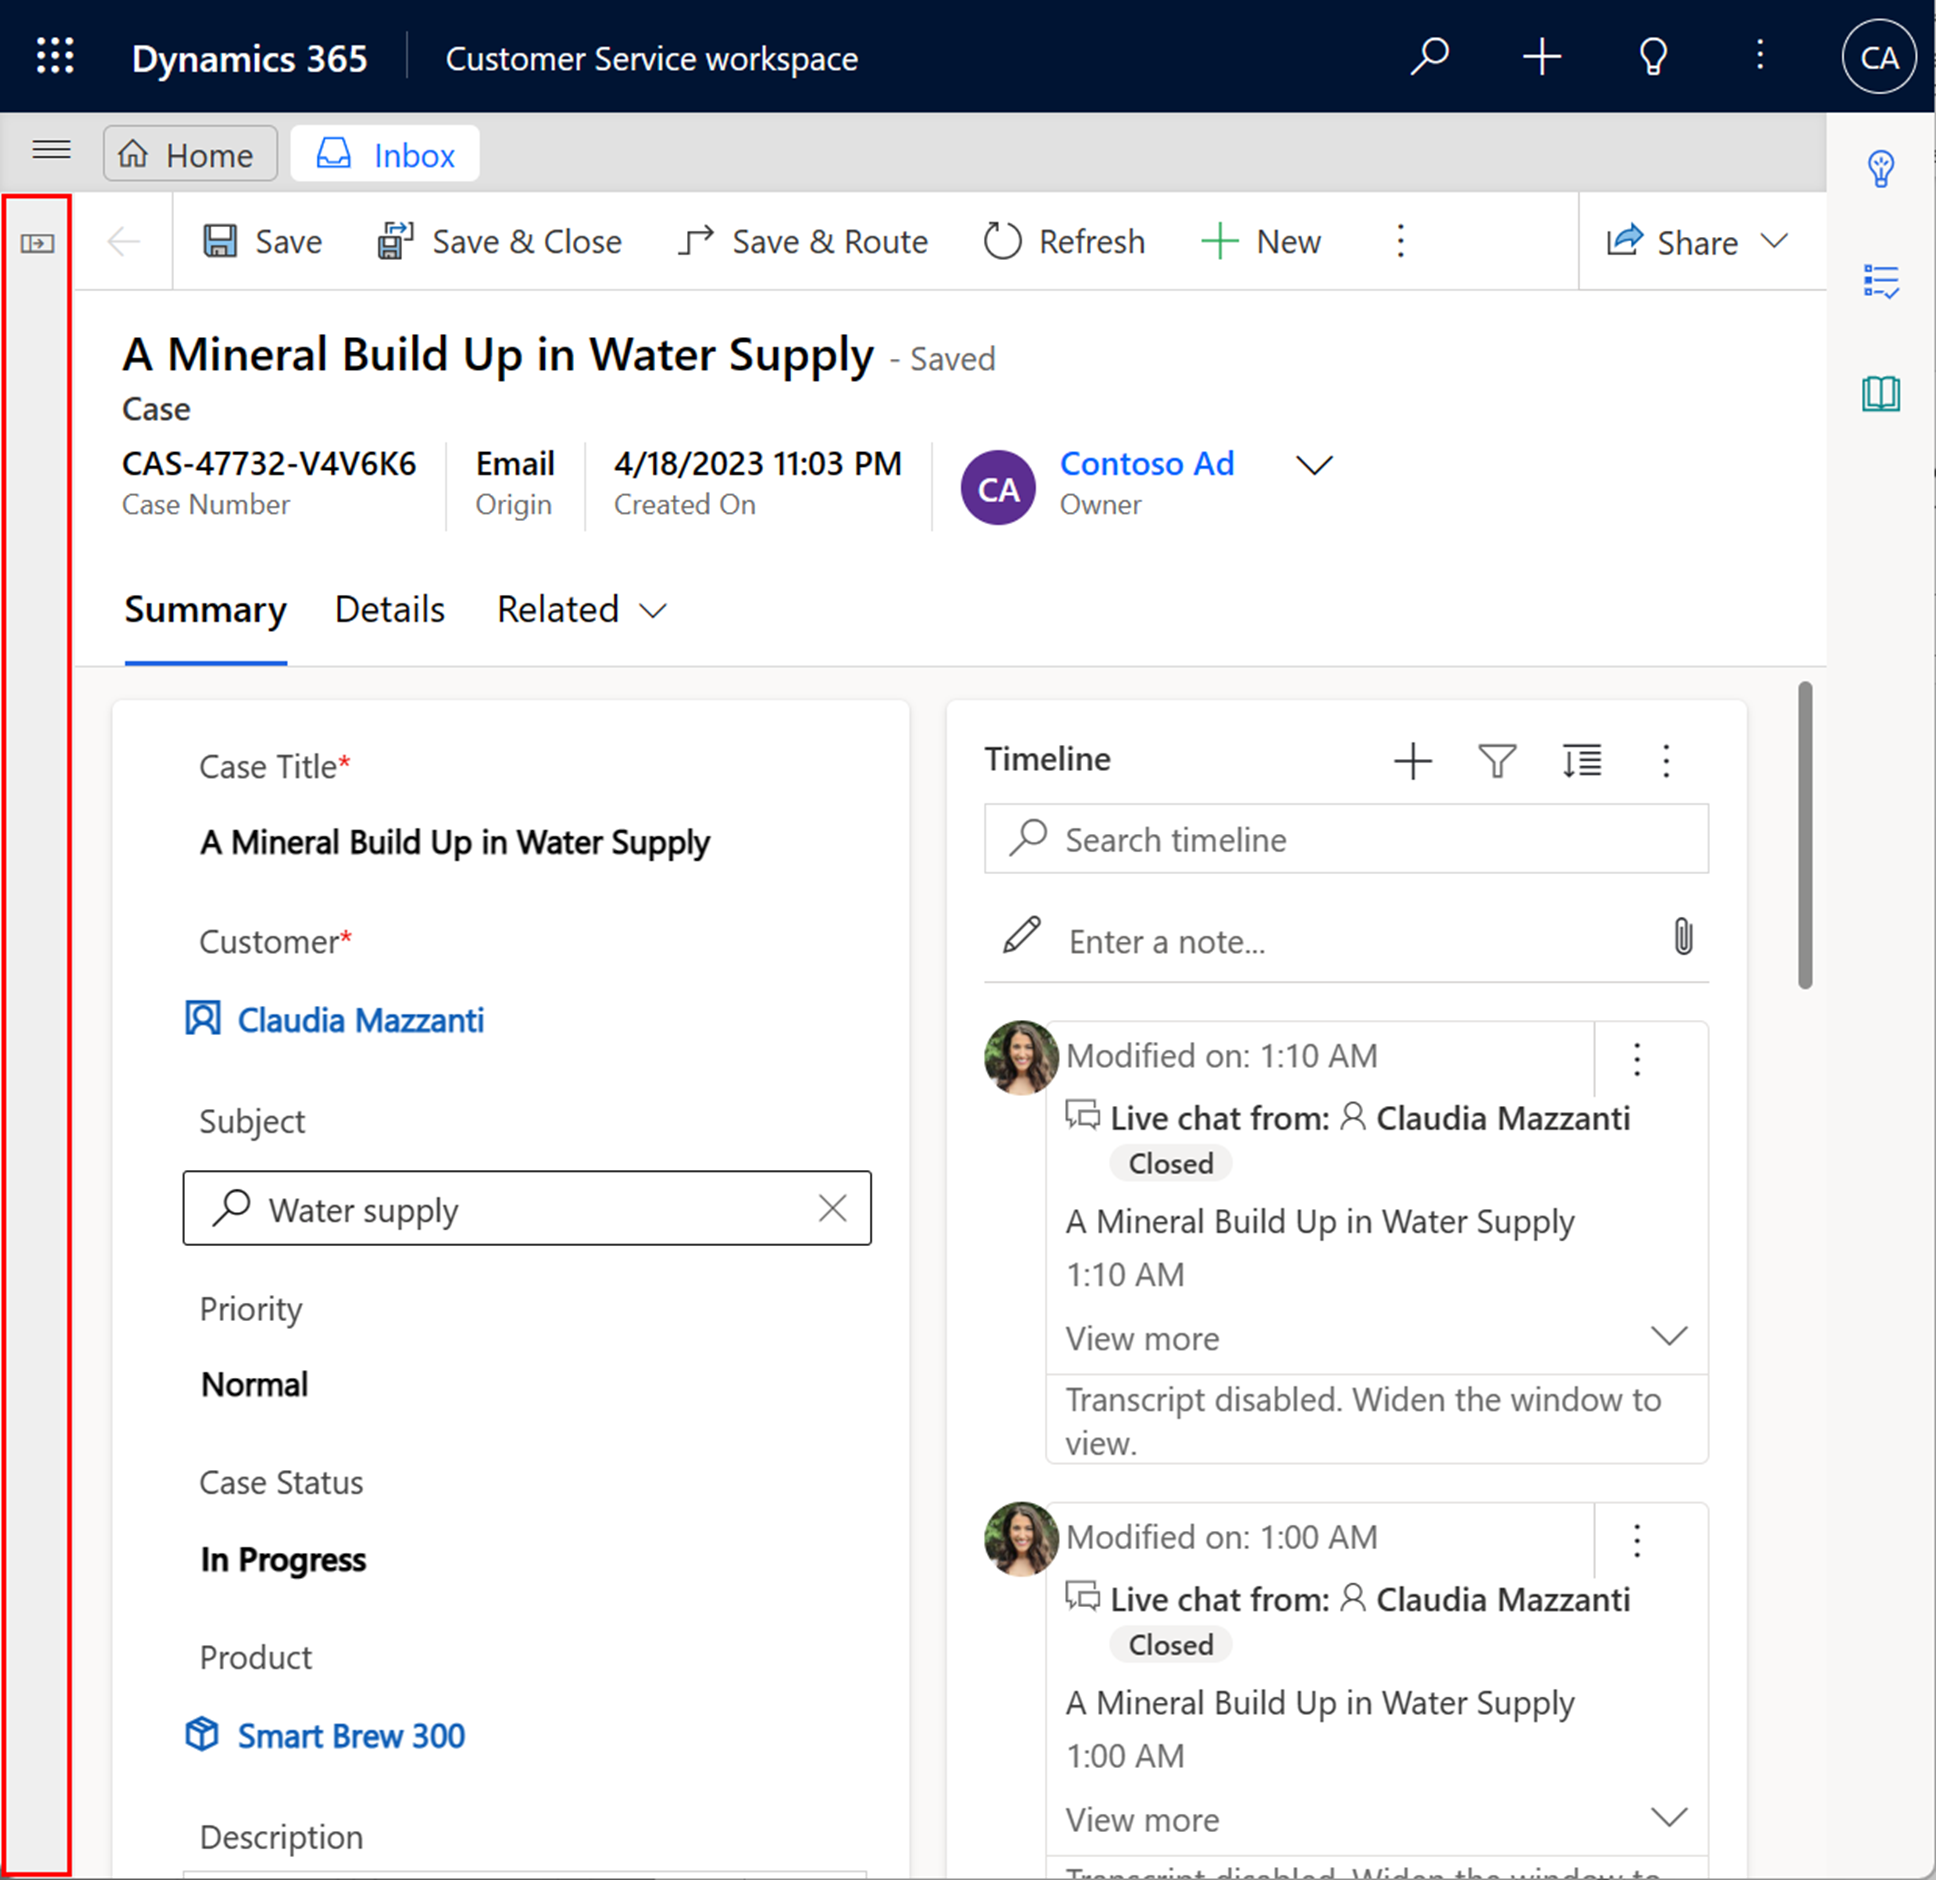Select the Details tab

point(390,609)
